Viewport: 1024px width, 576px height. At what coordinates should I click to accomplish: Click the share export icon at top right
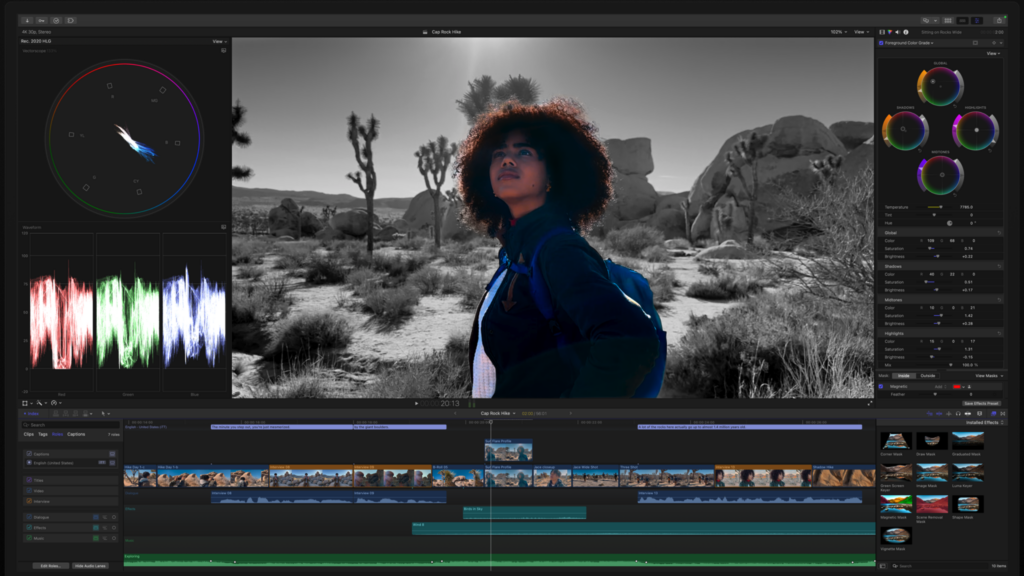click(999, 21)
